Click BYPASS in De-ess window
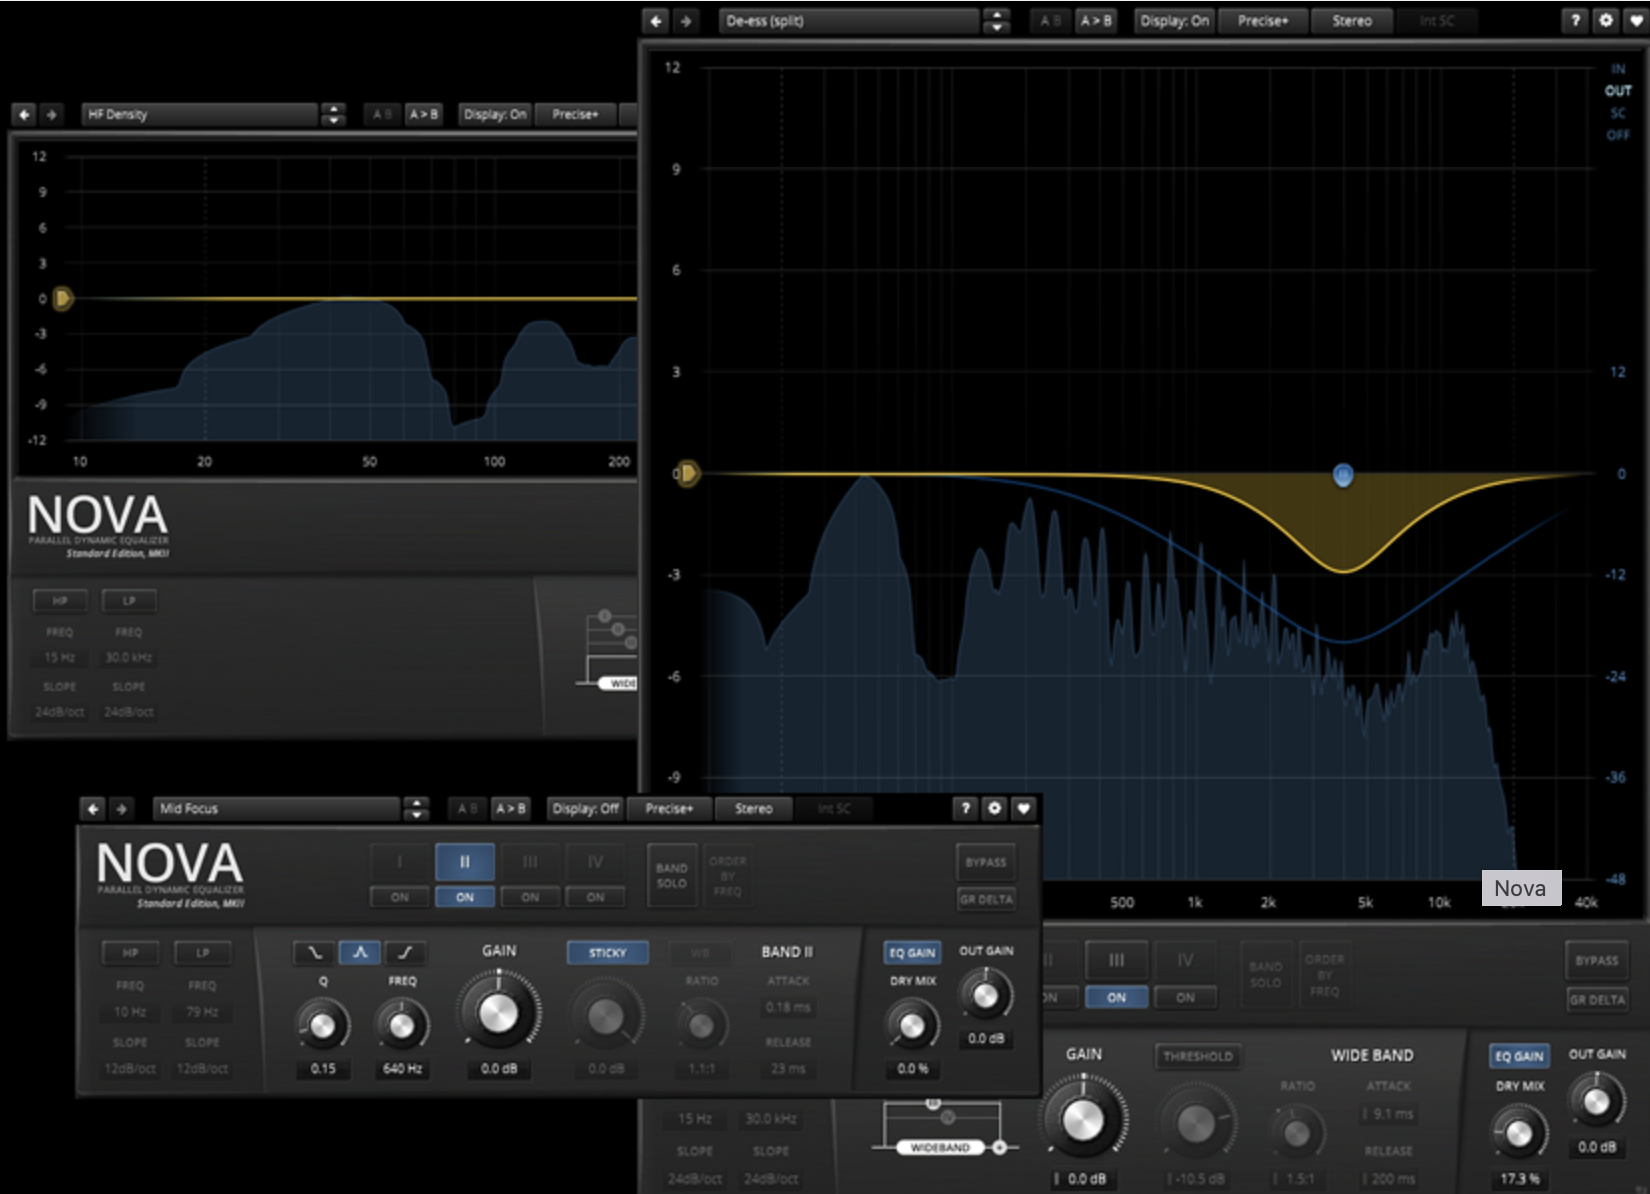This screenshot has height=1194, width=1650. point(1597,960)
